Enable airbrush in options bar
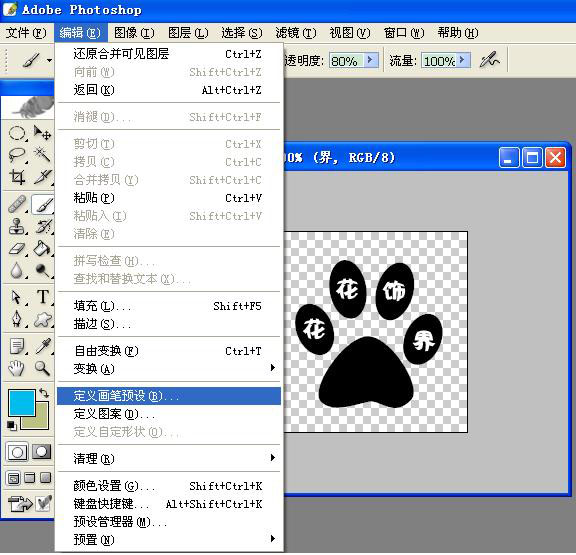Screen dimensions: 576x555 tap(490, 60)
